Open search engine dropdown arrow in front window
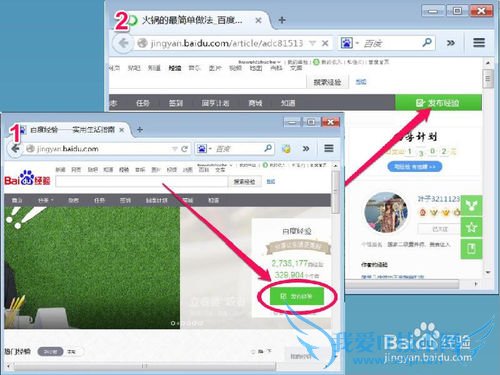The image size is (500, 375). coord(210,149)
